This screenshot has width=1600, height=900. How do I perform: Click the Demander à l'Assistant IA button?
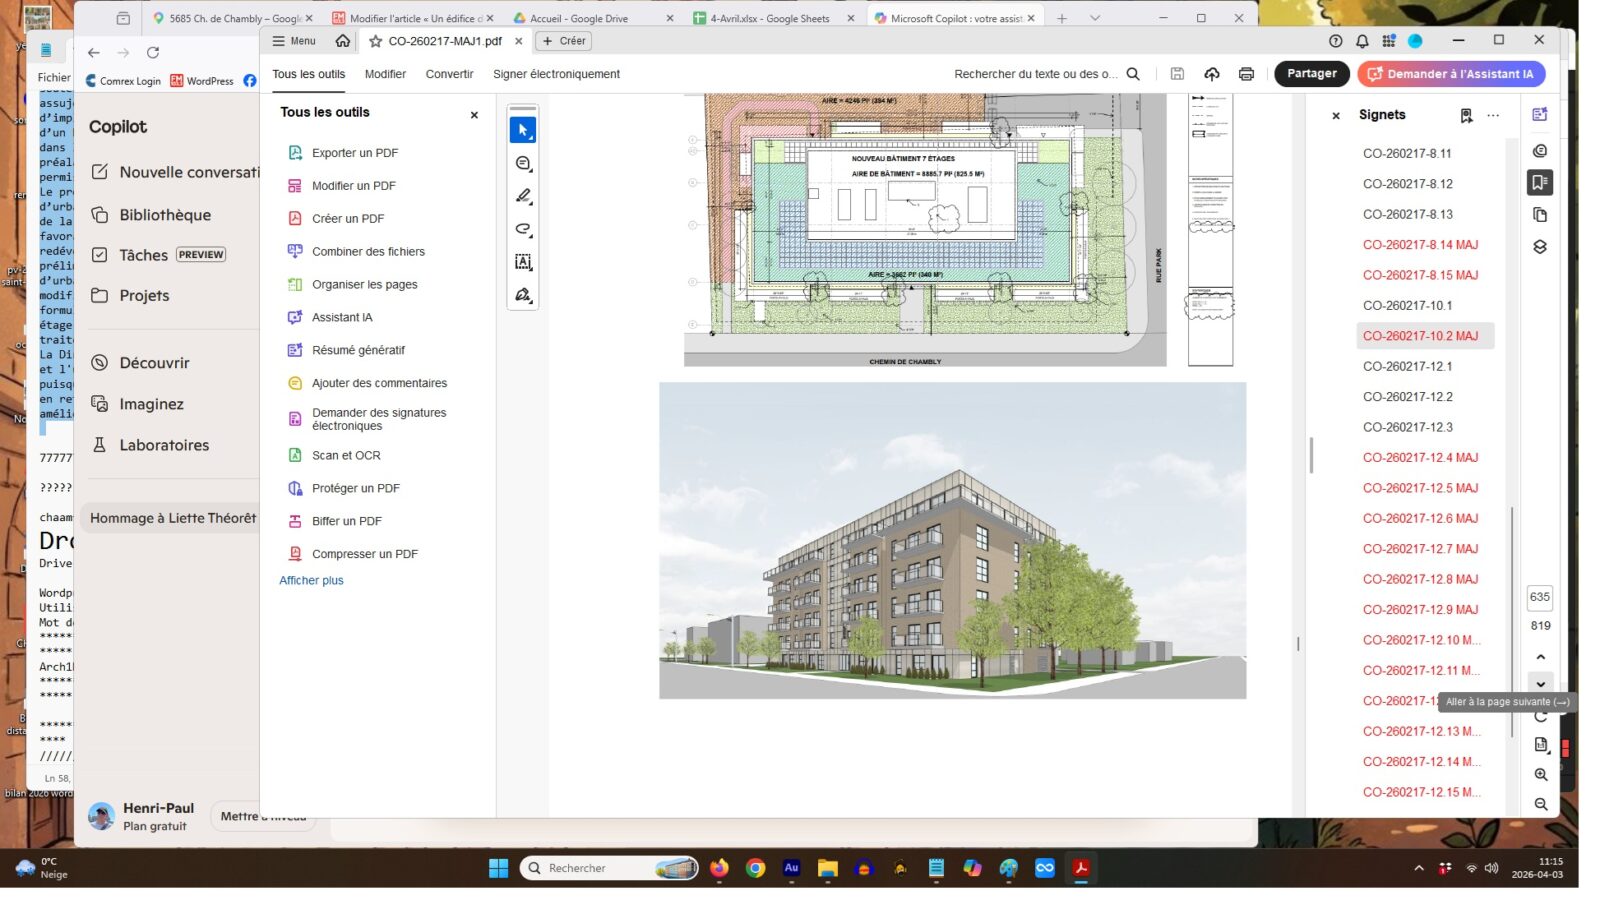pos(1450,74)
